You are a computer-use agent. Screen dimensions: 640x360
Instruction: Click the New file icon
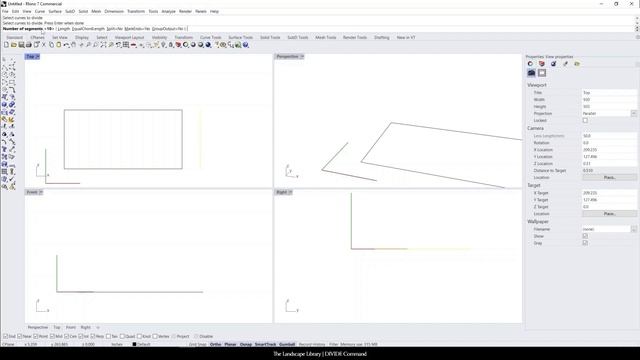tap(6, 45)
